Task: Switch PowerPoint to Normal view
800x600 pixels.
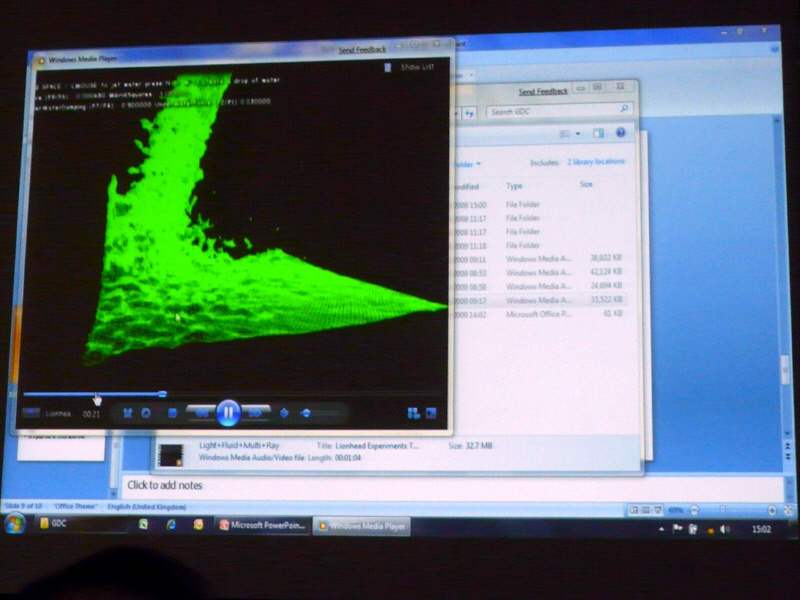Action: (x=634, y=510)
